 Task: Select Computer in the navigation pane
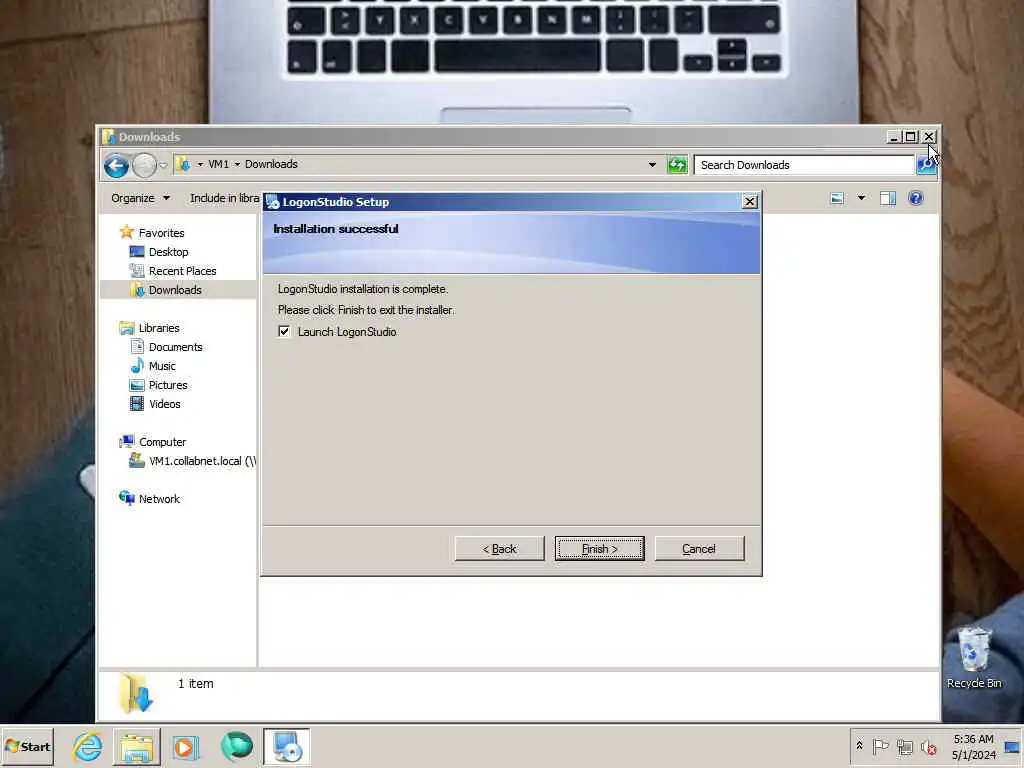[x=162, y=441]
